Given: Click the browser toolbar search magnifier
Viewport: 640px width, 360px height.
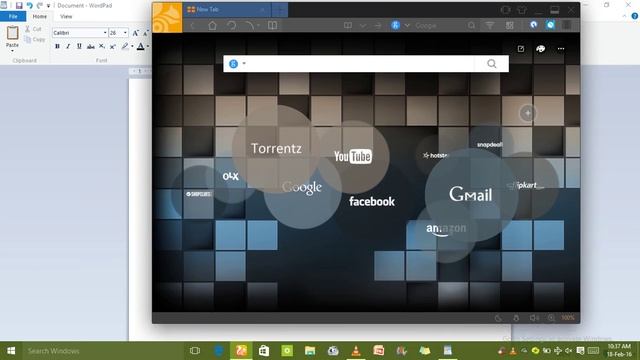Looking at the screenshot, I should point(471,25).
